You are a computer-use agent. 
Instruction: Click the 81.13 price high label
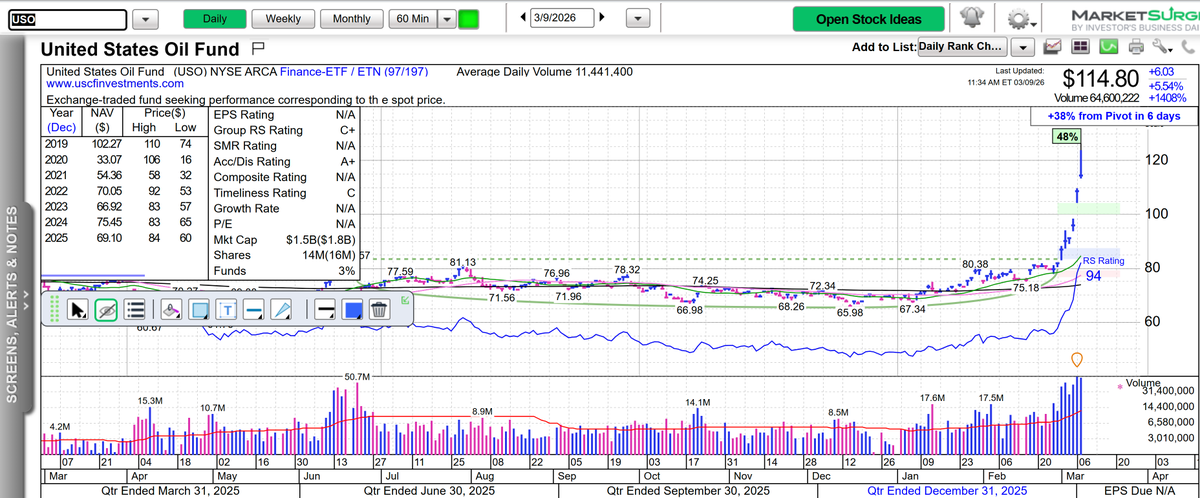coord(462,262)
